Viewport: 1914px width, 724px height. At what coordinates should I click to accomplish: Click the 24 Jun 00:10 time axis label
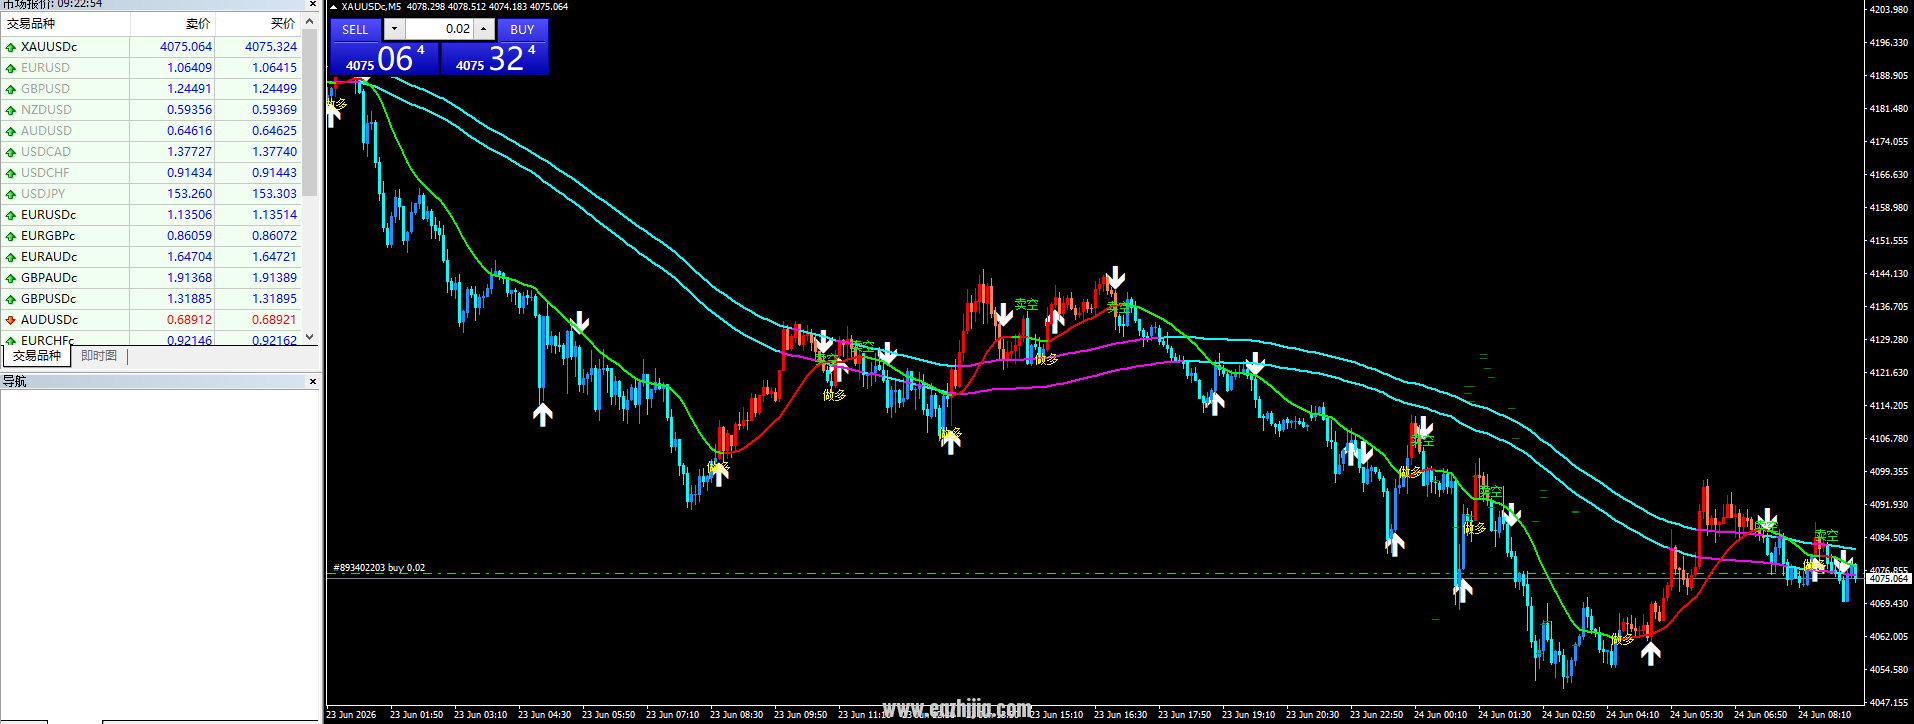(x=1441, y=715)
